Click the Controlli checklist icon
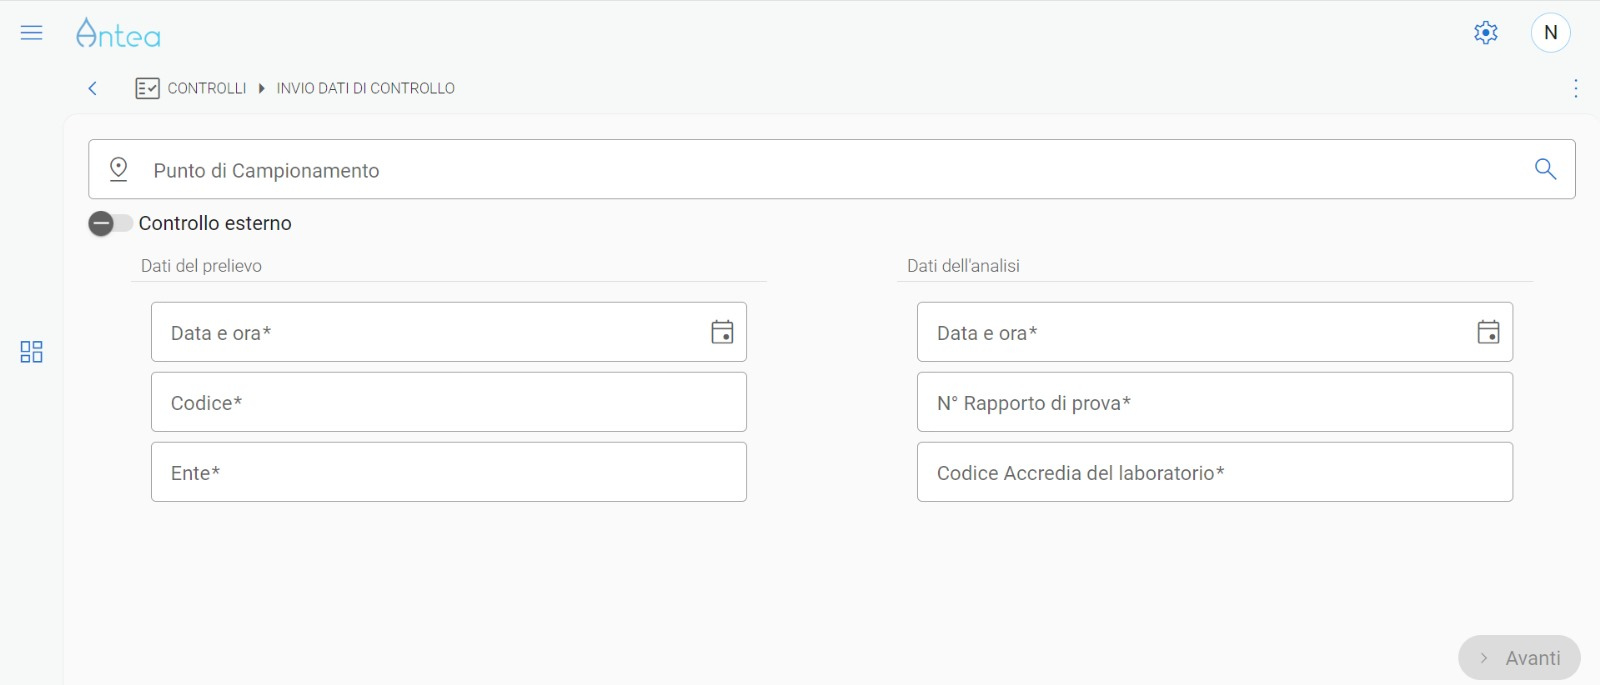This screenshot has height=685, width=1600. (147, 88)
